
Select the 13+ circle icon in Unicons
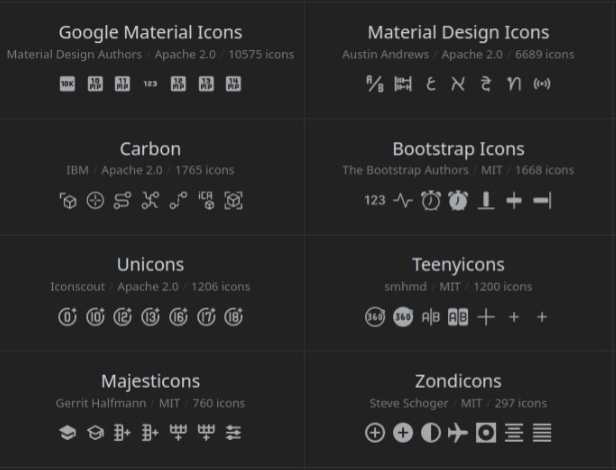coord(150,317)
